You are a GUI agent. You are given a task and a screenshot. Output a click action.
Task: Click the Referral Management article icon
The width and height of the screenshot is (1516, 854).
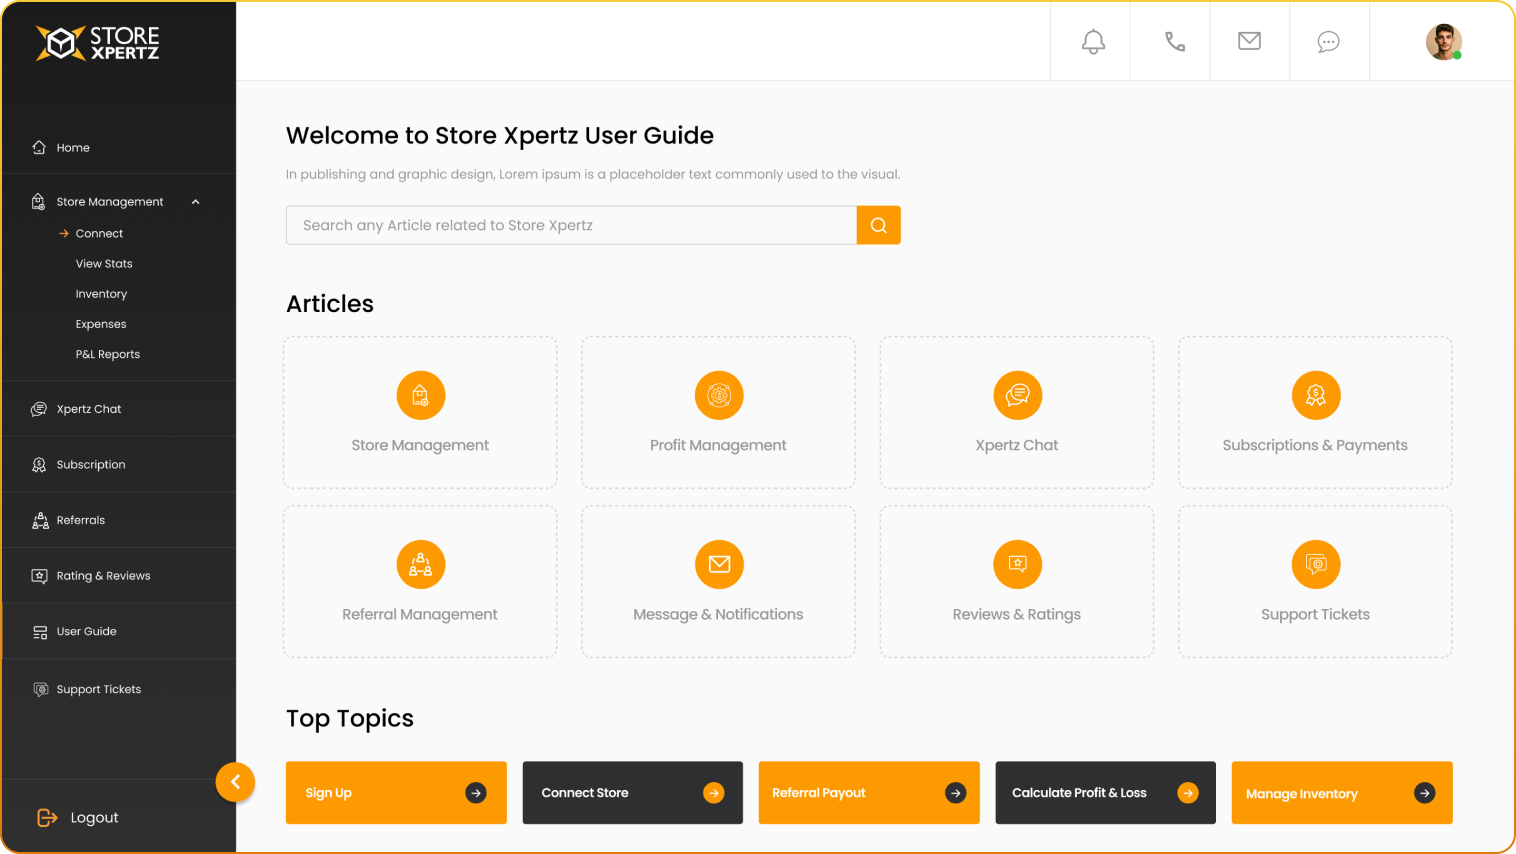tap(420, 565)
